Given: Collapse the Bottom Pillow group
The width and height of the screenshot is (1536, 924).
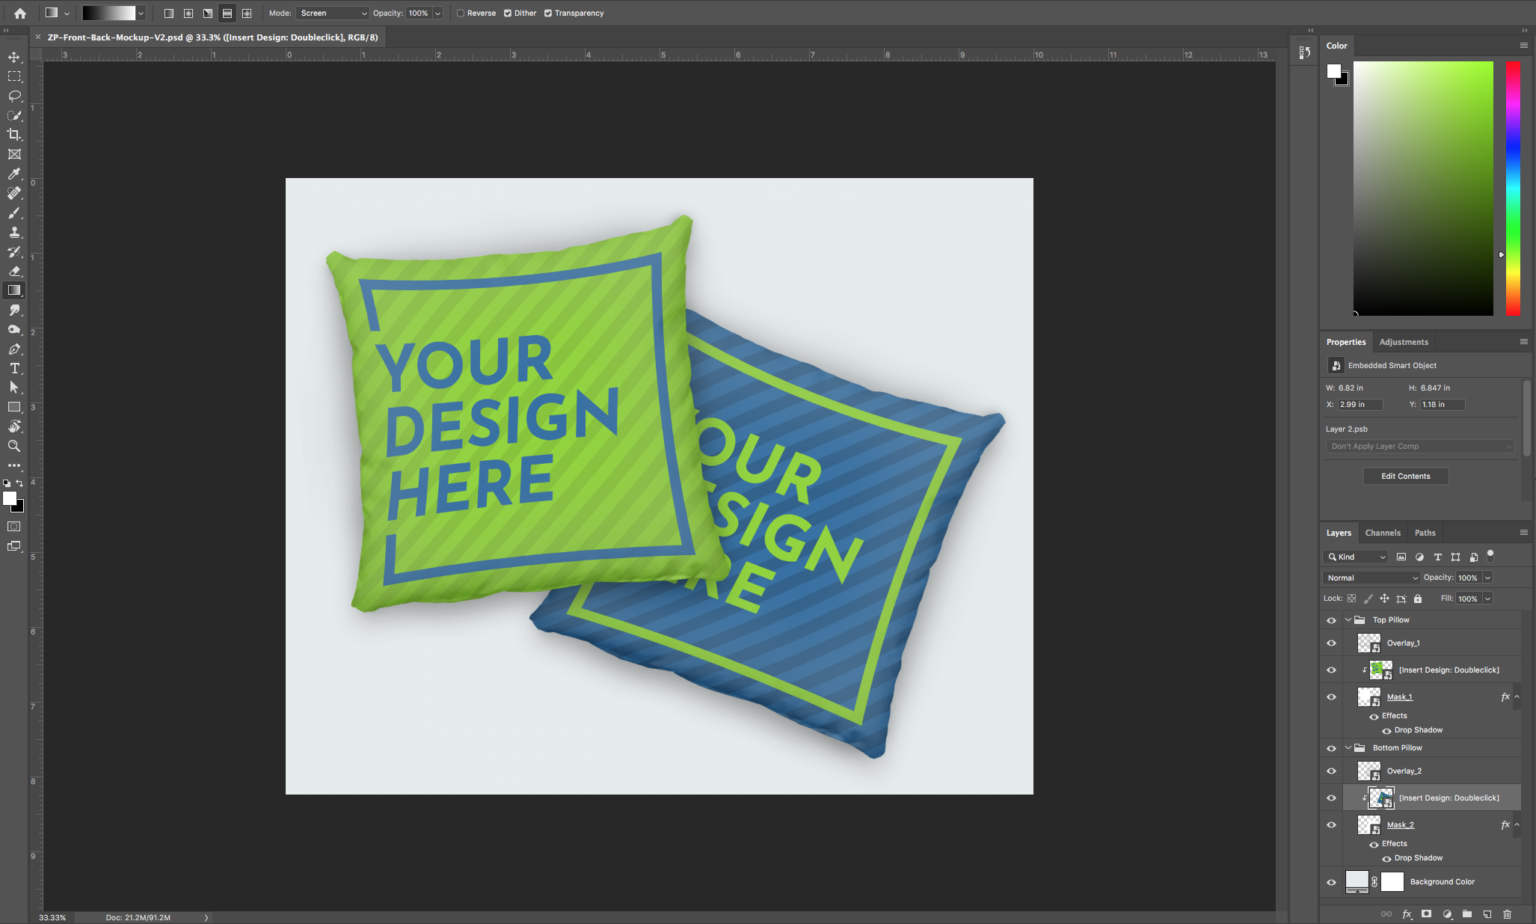Looking at the screenshot, I should click(x=1347, y=747).
